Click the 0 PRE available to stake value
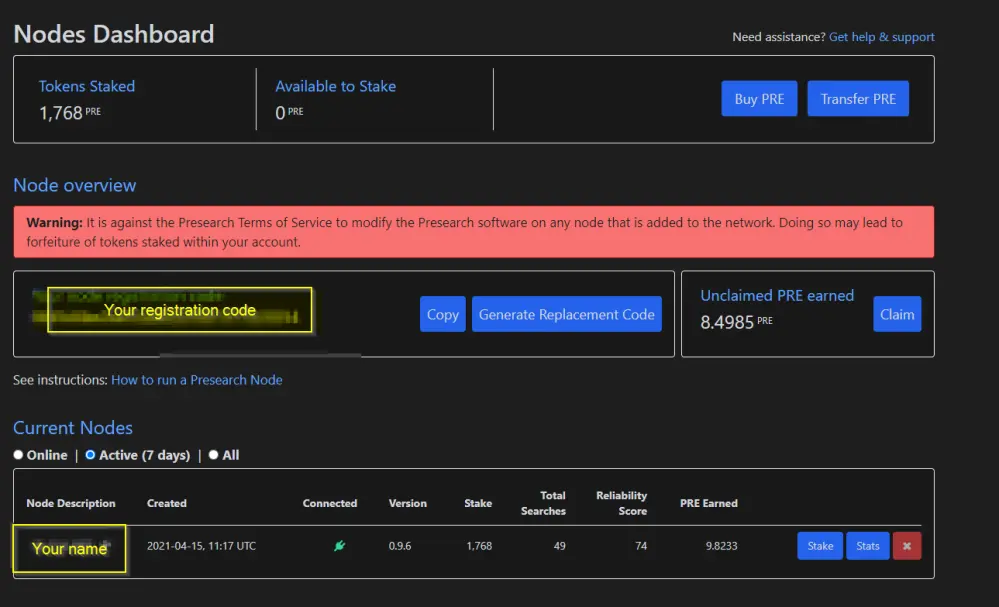The image size is (999, 607). click(x=289, y=113)
